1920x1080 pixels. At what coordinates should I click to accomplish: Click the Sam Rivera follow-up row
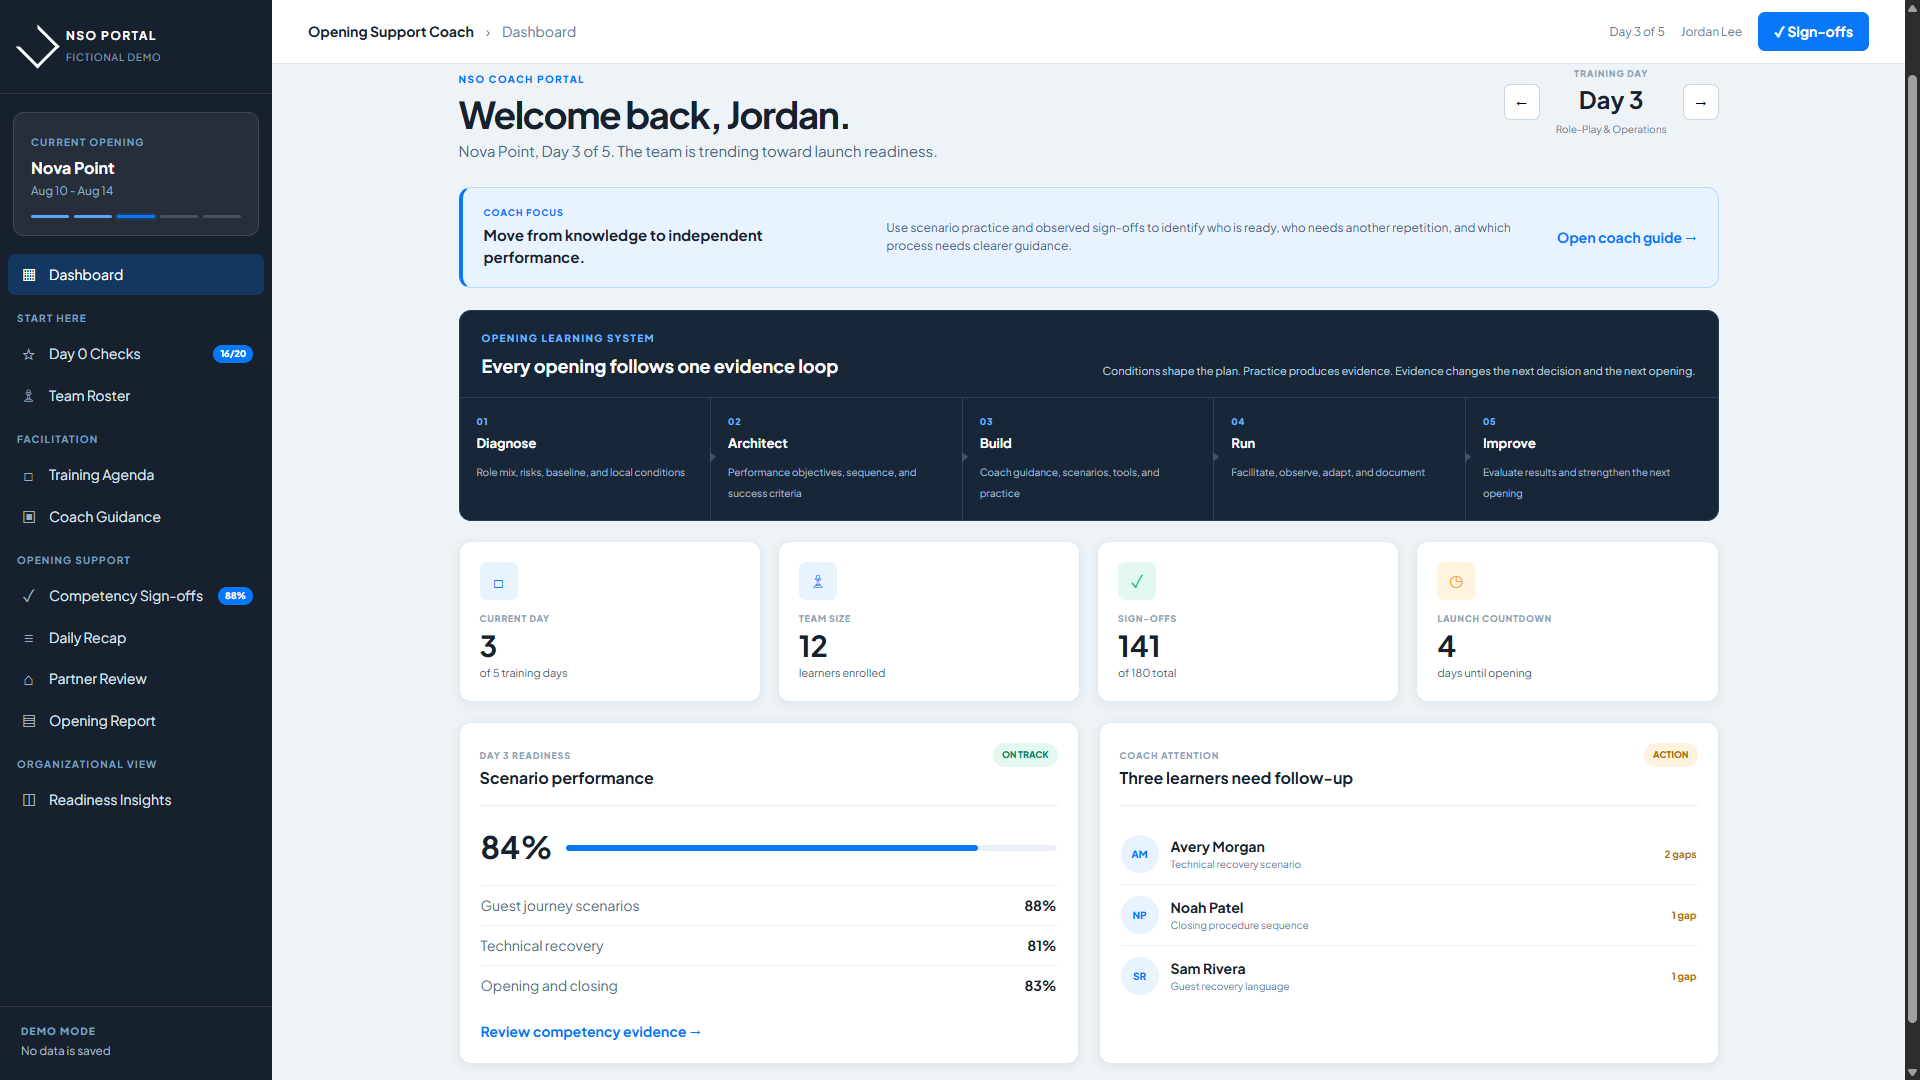[x=1408, y=977]
